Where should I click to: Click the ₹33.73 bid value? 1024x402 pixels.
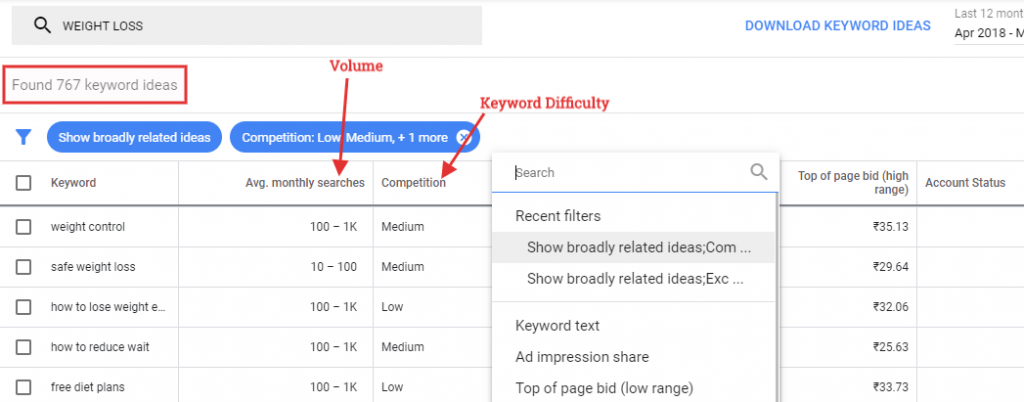coord(890,387)
